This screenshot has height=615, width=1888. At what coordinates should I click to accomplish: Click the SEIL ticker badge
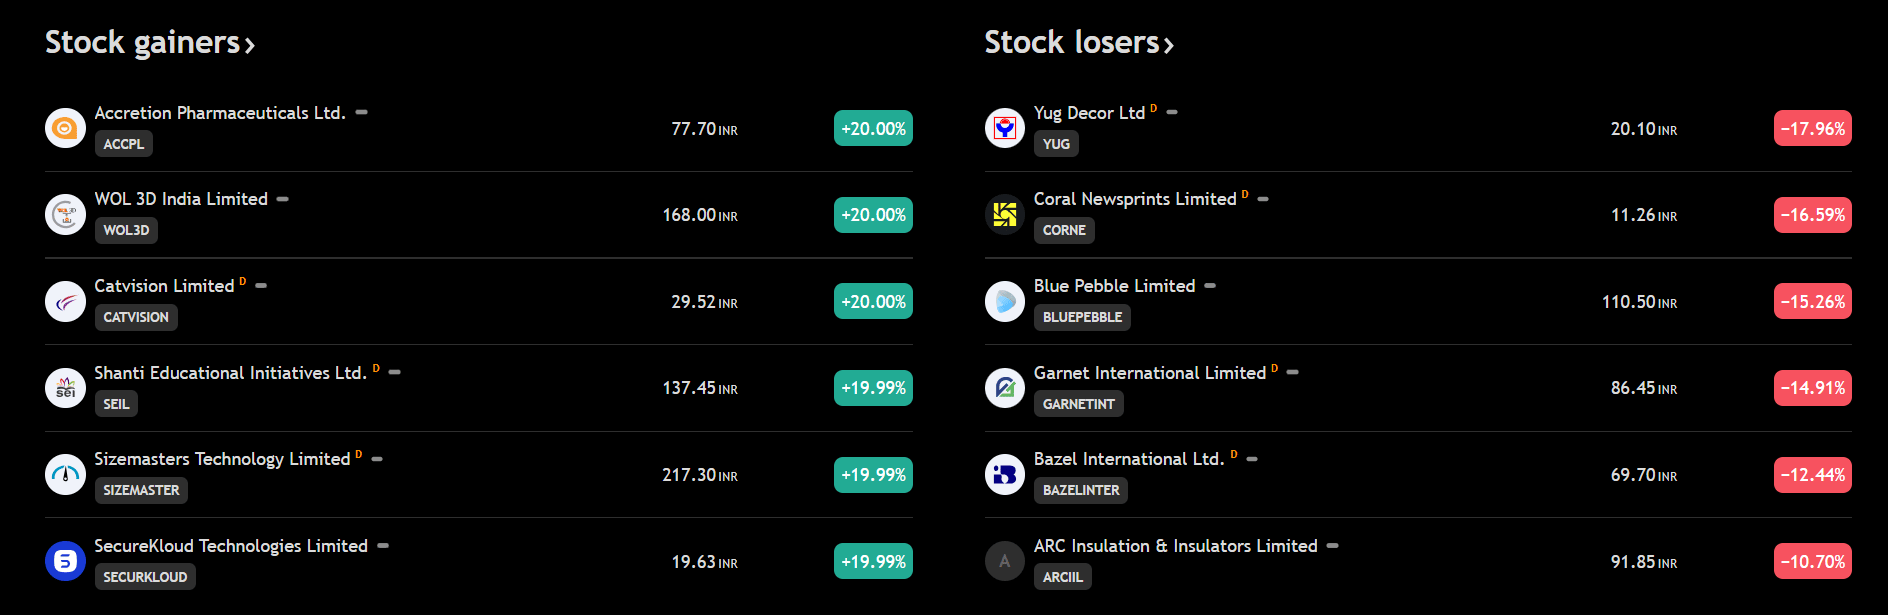pyautogui.click(x=116, y=404)
